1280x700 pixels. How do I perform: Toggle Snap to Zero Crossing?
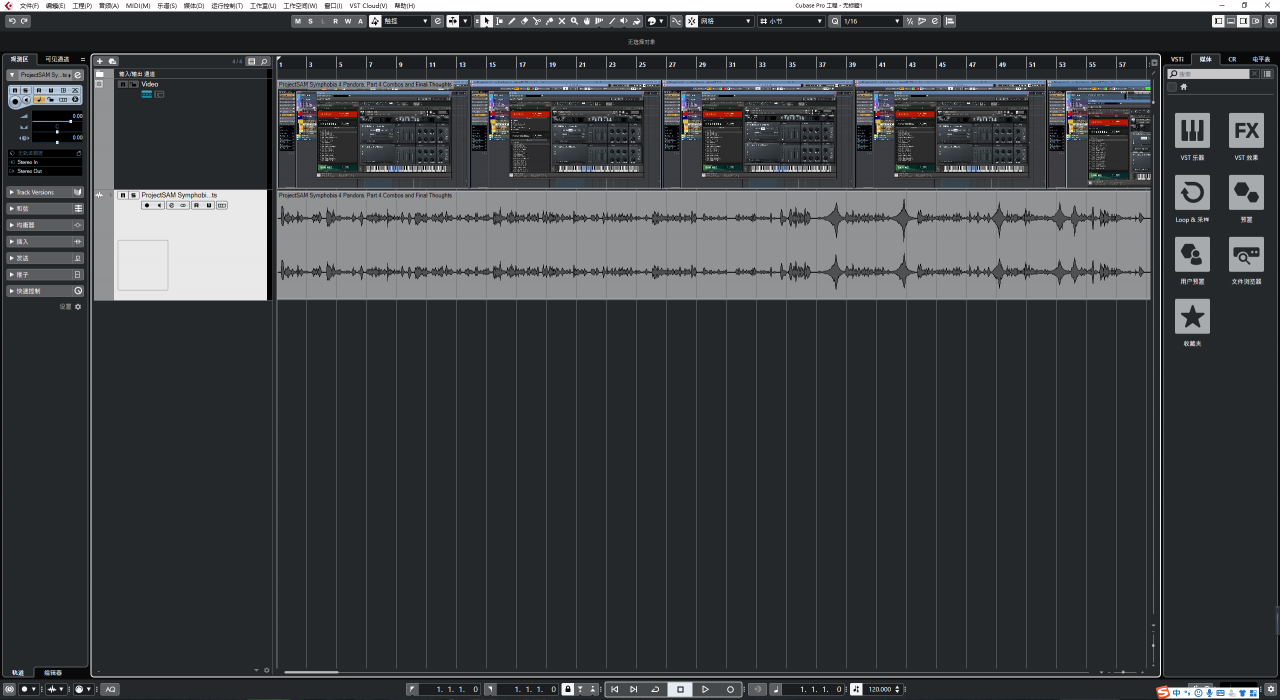676,21
